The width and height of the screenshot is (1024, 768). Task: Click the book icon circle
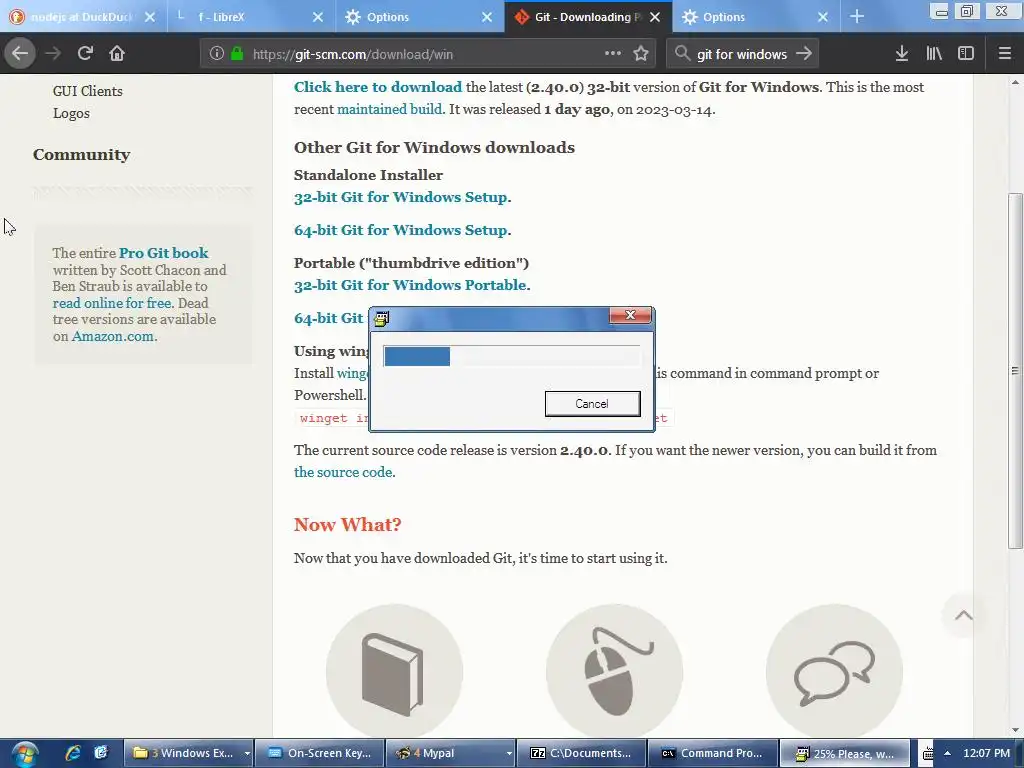(x=394, y=672)
